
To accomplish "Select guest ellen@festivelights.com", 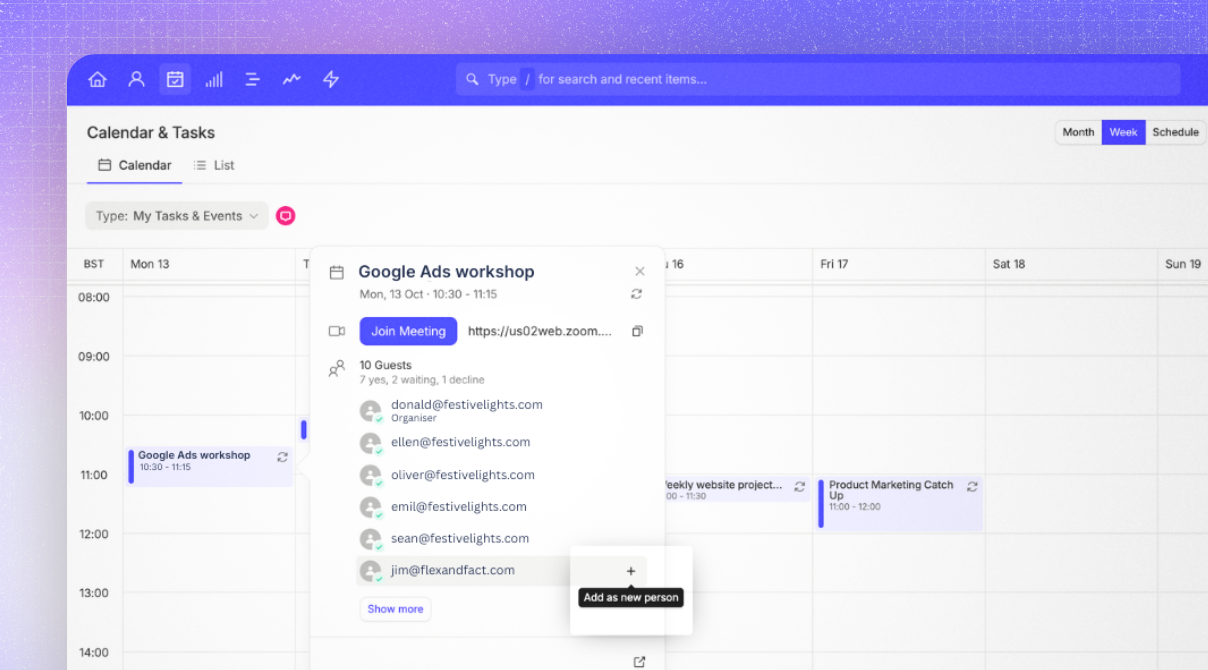I will [461, 442].
